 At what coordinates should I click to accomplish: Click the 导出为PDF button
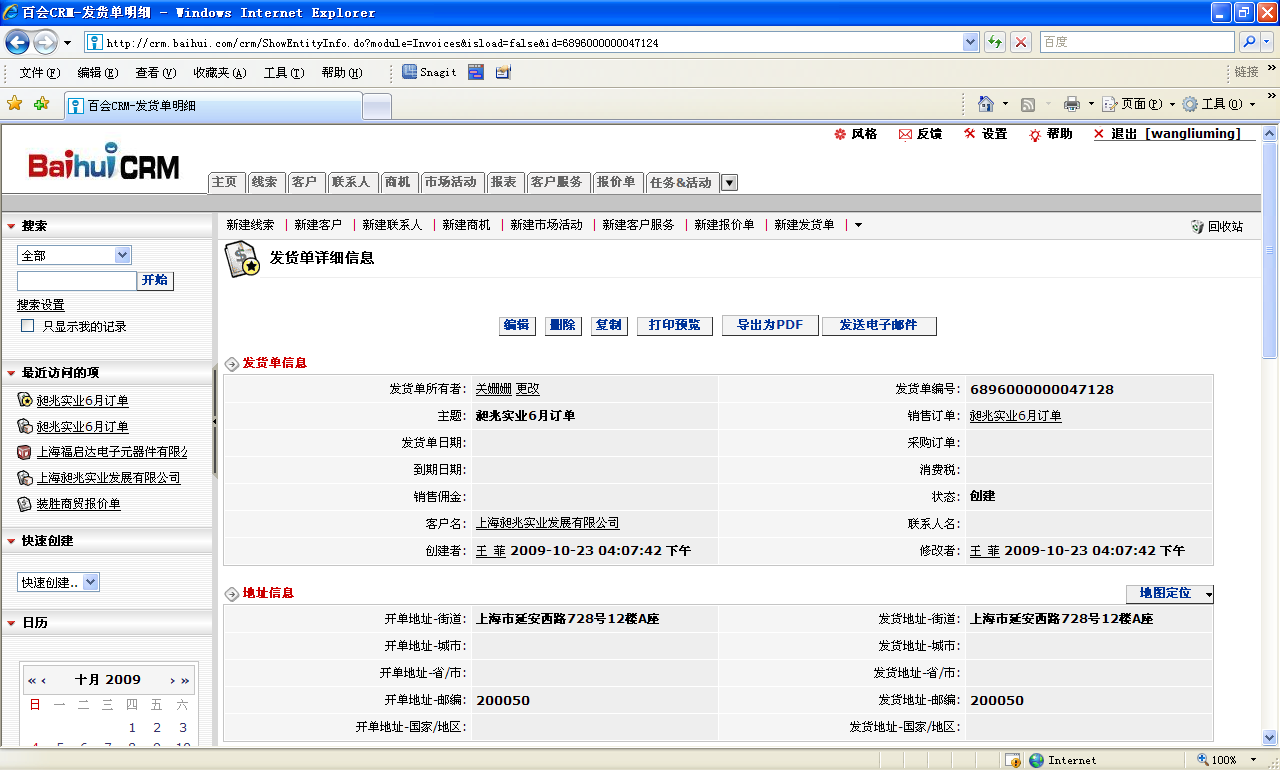click(770, 325)
